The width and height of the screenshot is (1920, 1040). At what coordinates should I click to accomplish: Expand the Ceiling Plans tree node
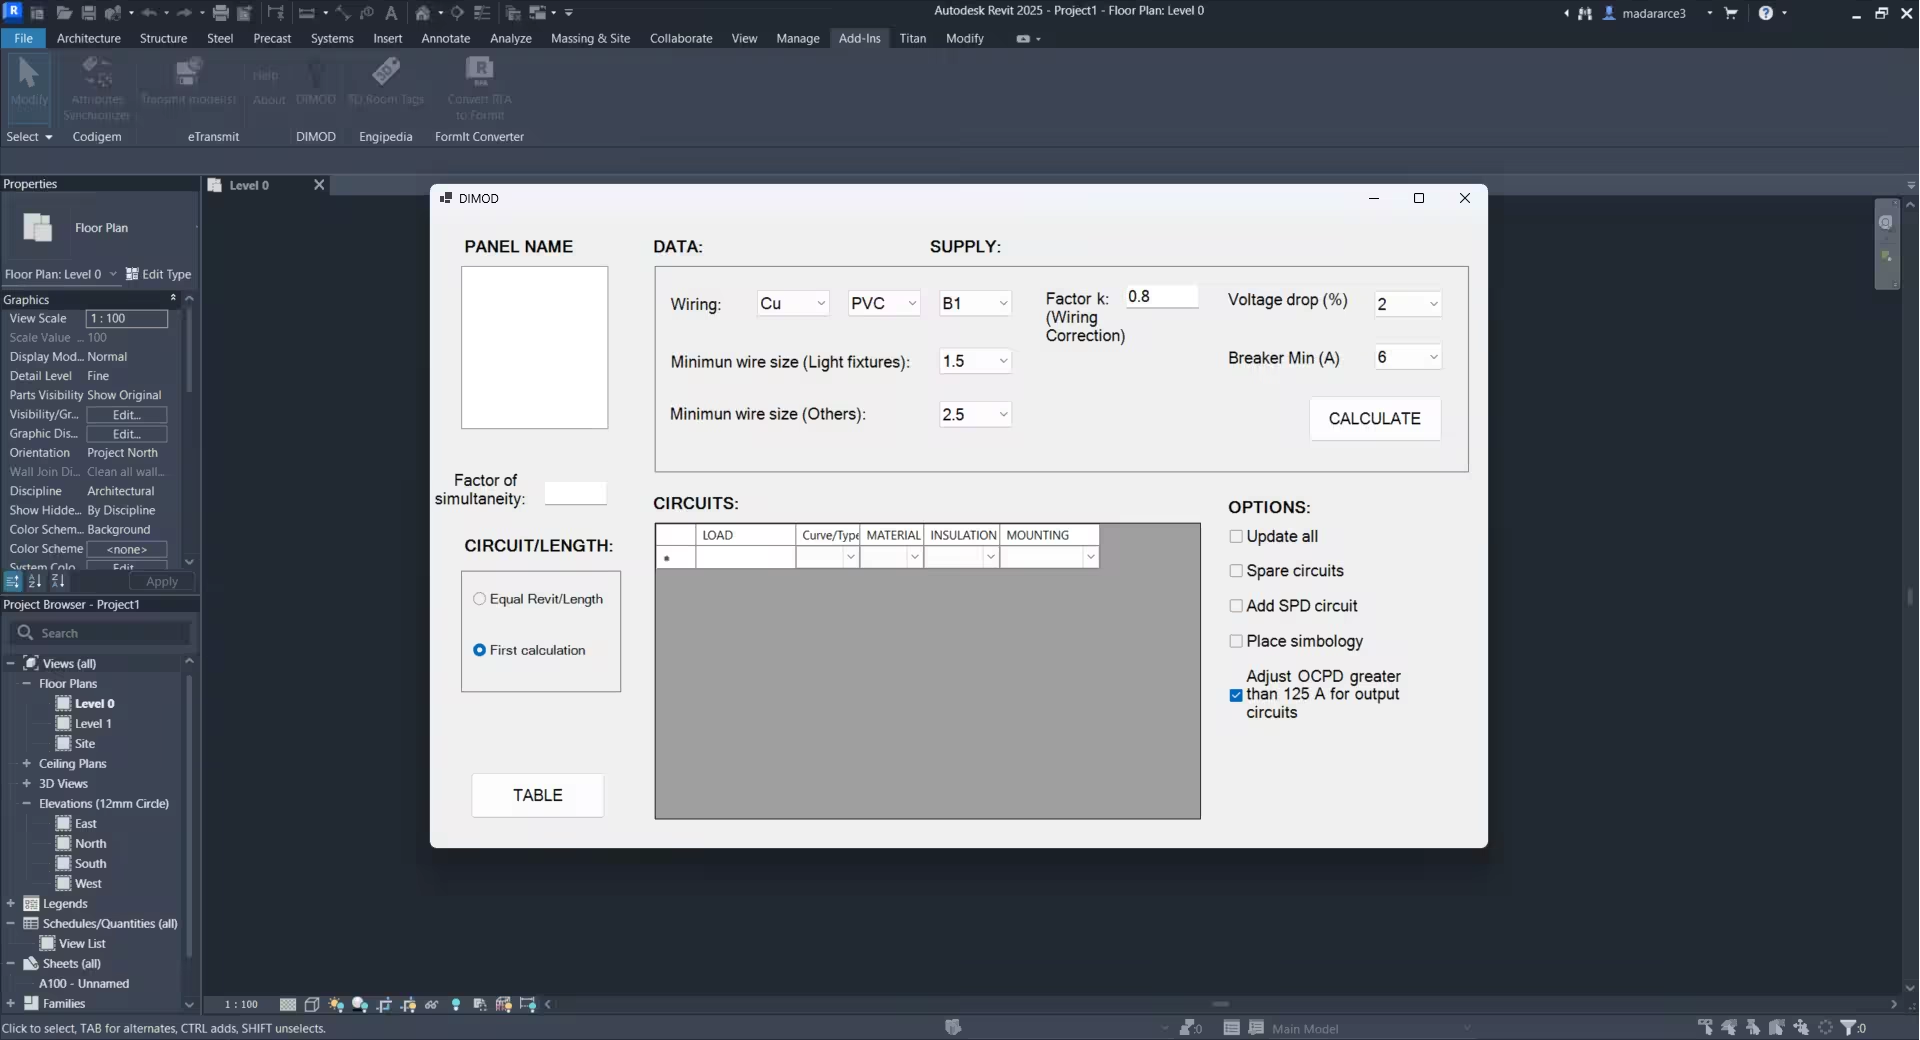(x=27, y=763)
